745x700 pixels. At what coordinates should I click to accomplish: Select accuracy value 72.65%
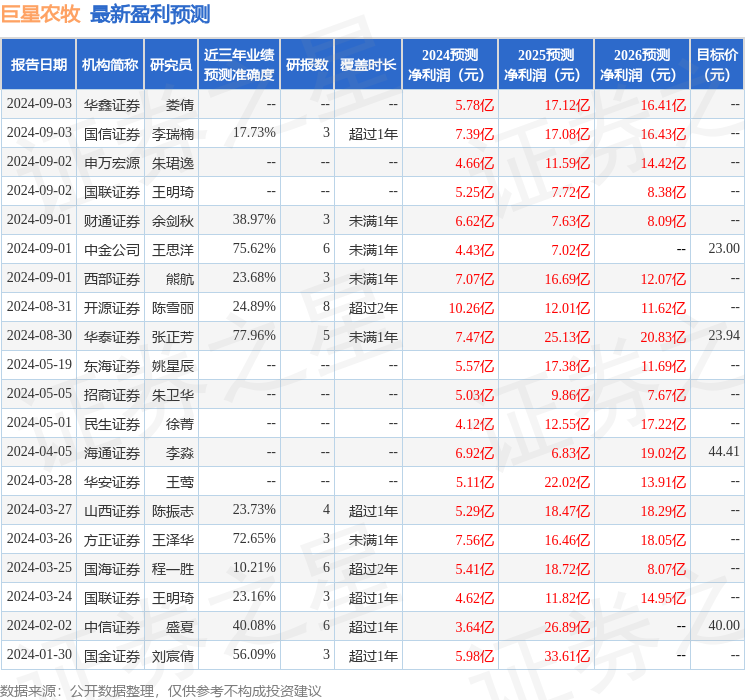254,538
